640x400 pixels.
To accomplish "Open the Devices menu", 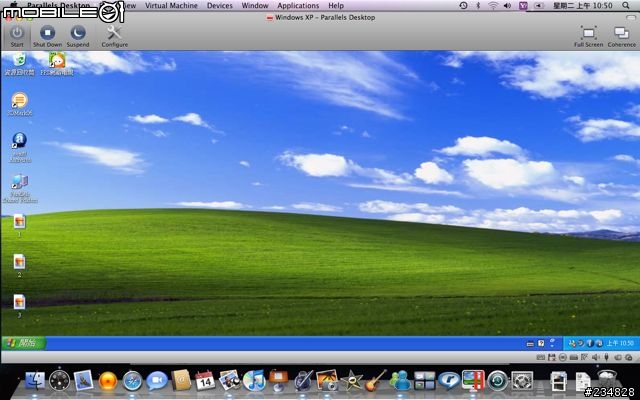I will click(220, 6).
